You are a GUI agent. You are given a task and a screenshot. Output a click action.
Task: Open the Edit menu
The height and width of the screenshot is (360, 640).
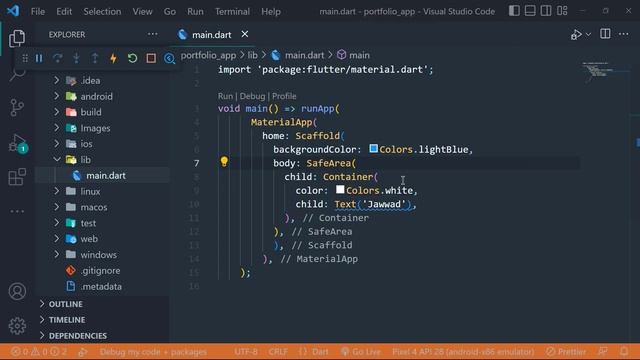(64, 11)
